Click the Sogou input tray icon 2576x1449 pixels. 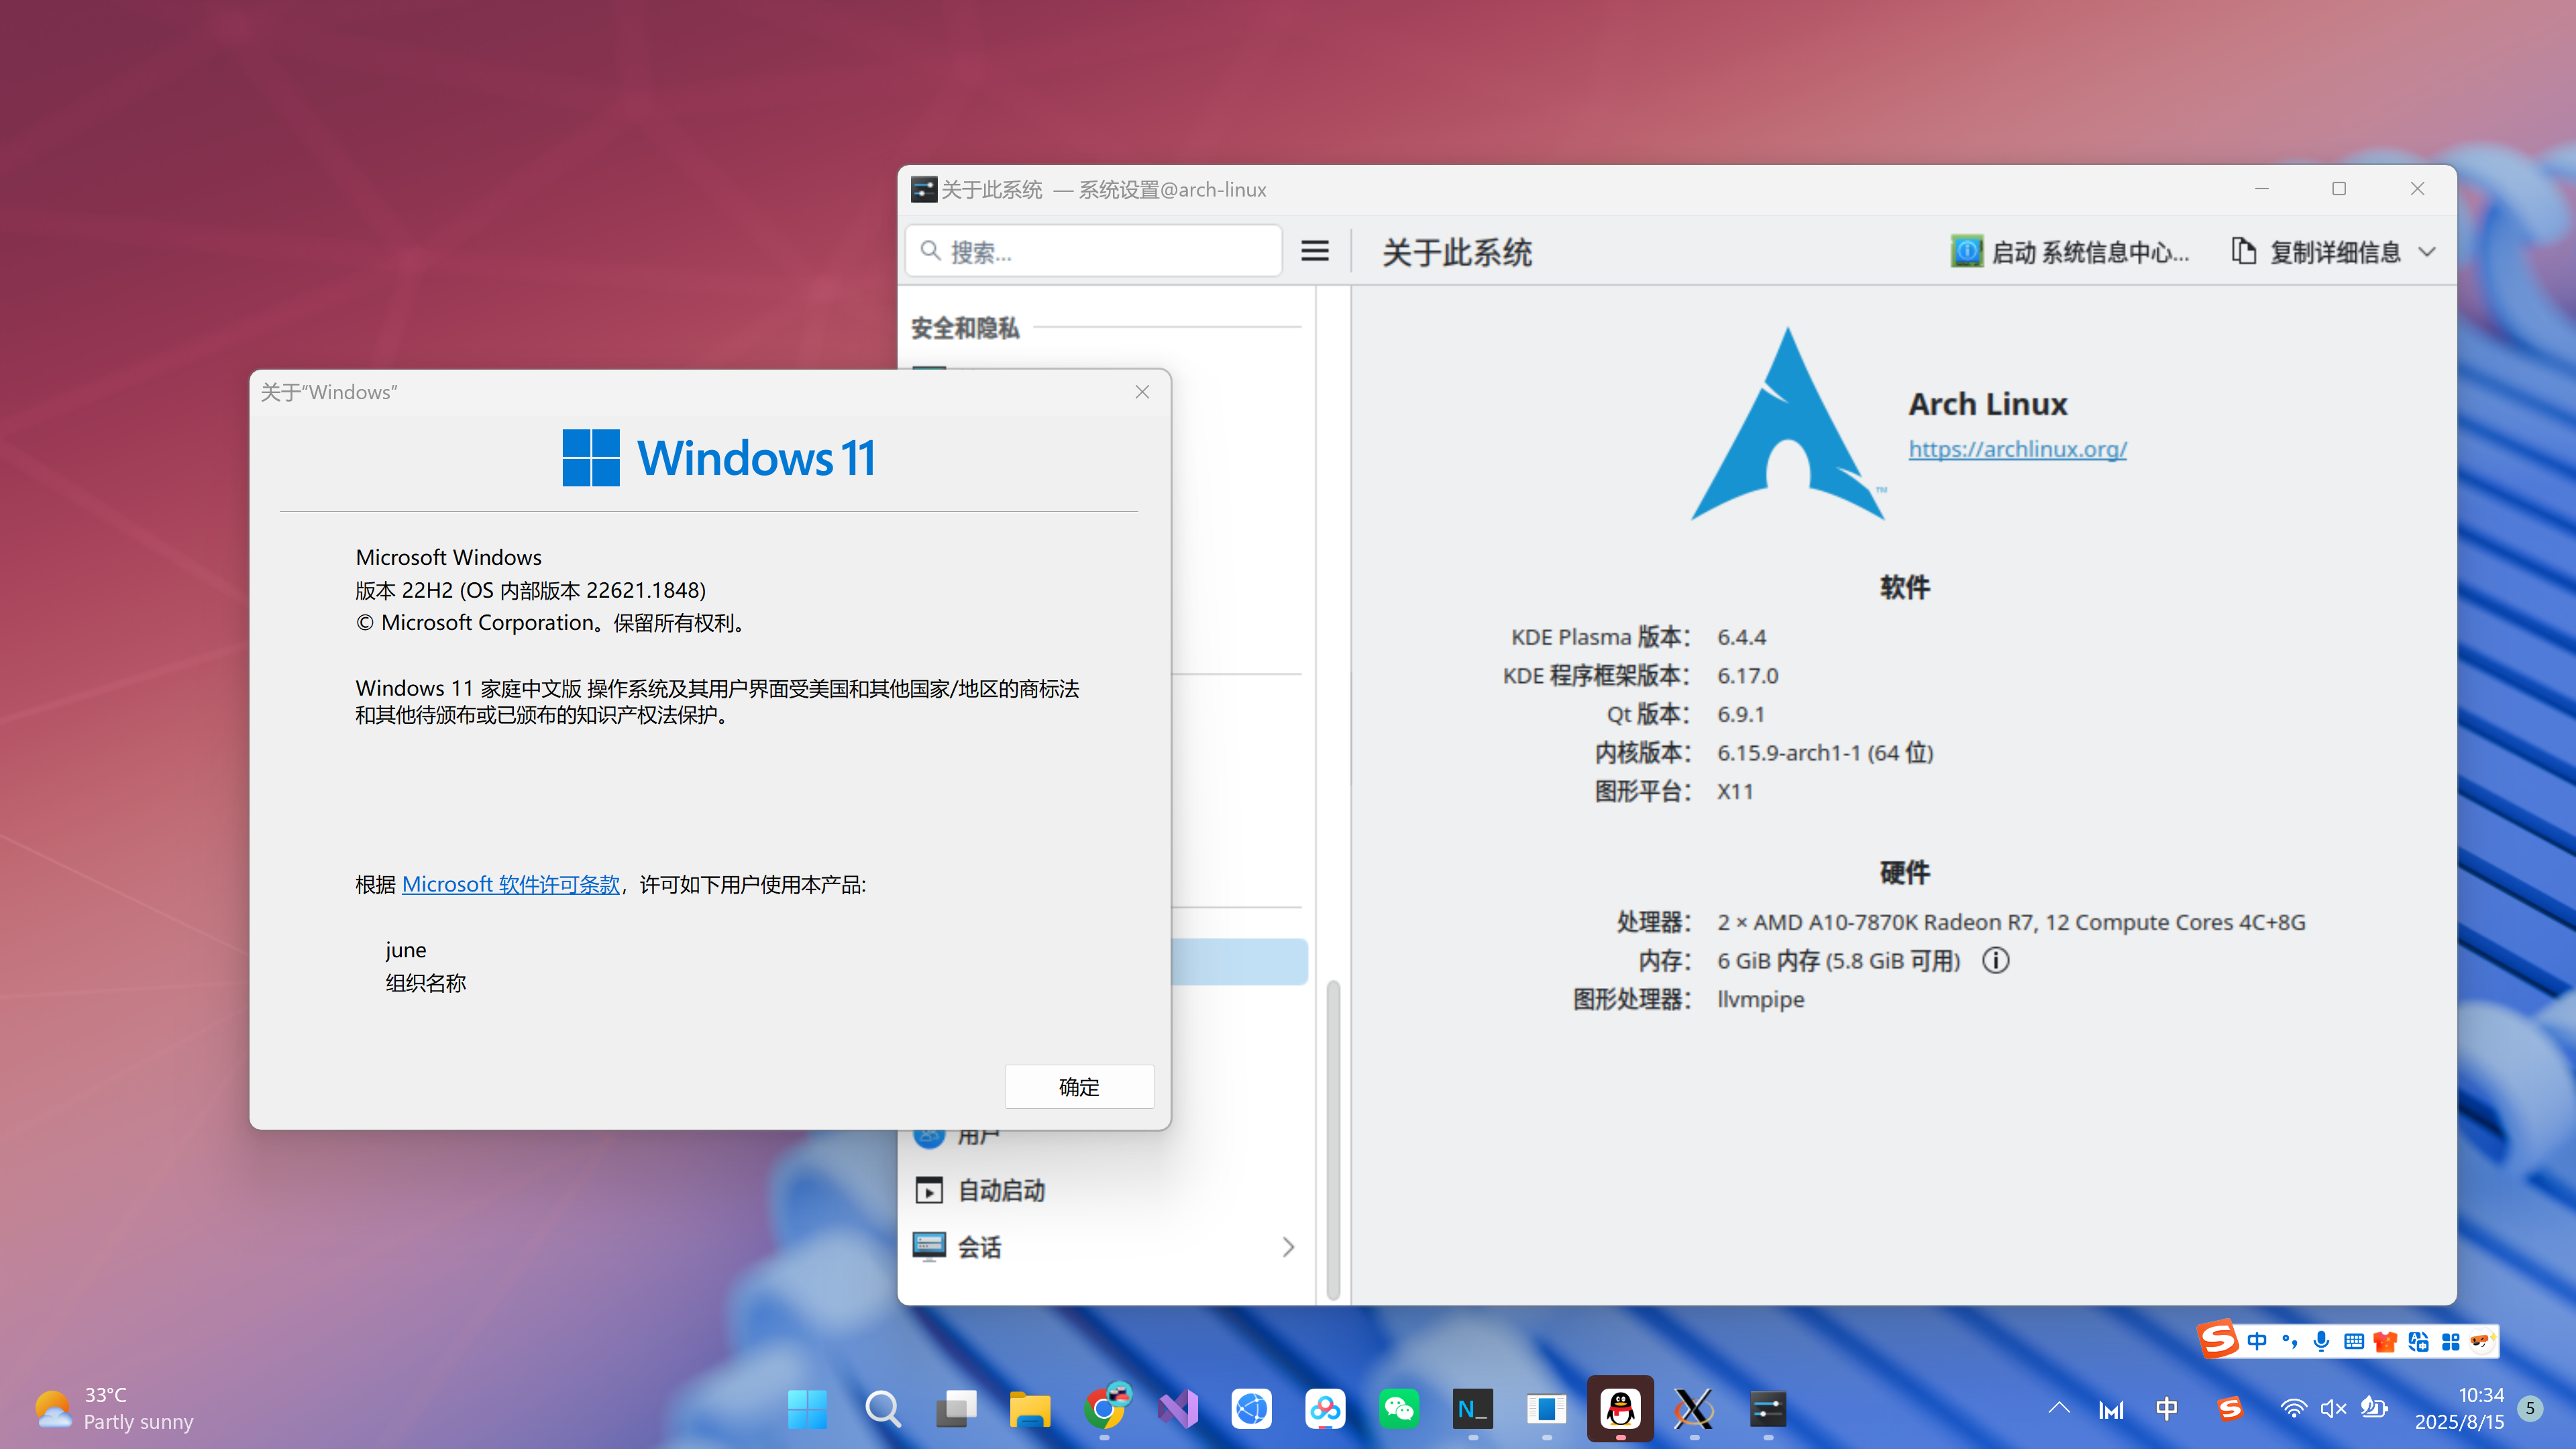click(x=2230, y=1408)
